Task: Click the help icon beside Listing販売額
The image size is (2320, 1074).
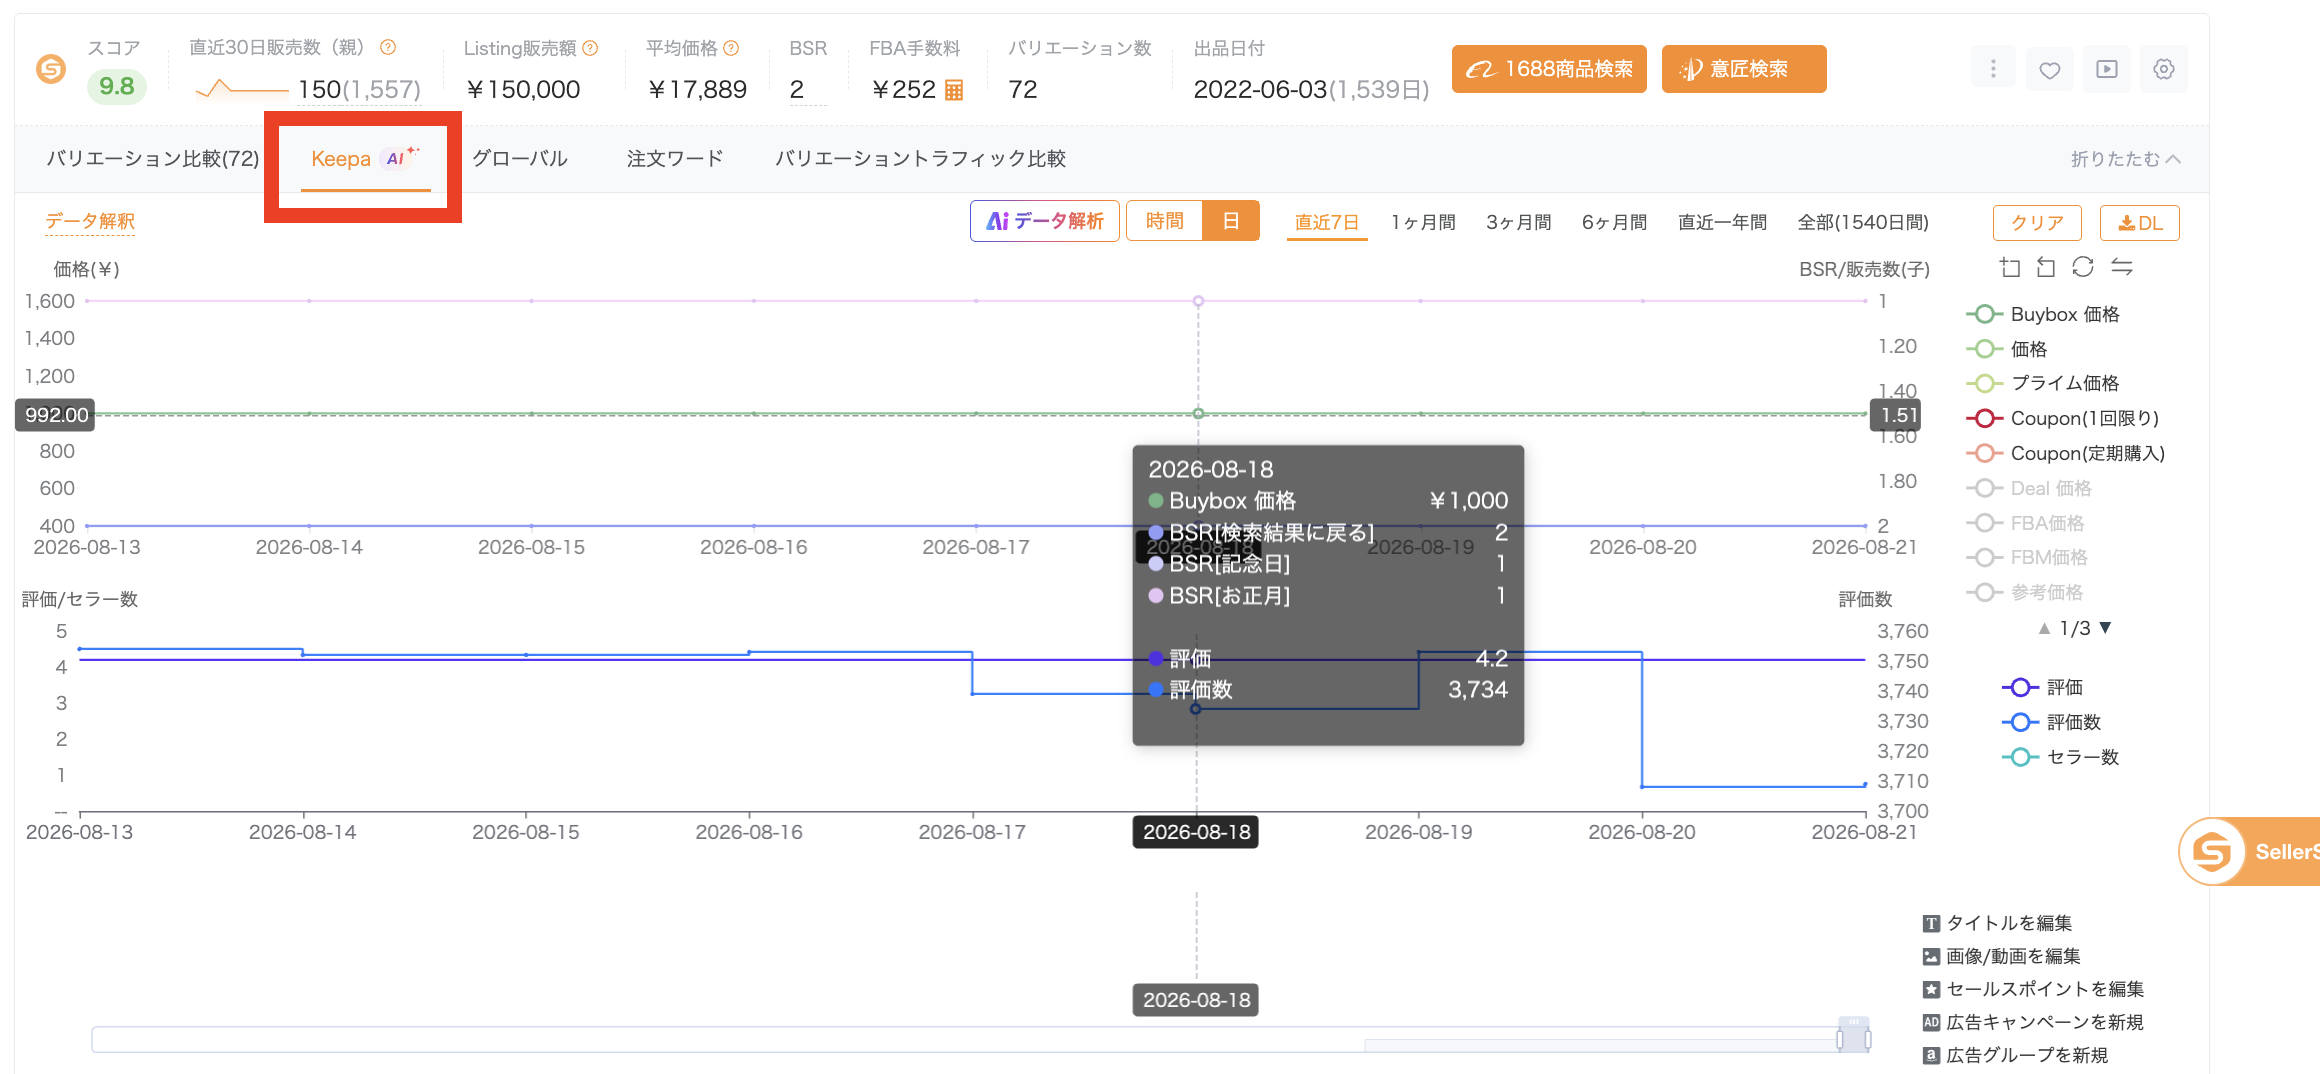Action: coord(590,48)
